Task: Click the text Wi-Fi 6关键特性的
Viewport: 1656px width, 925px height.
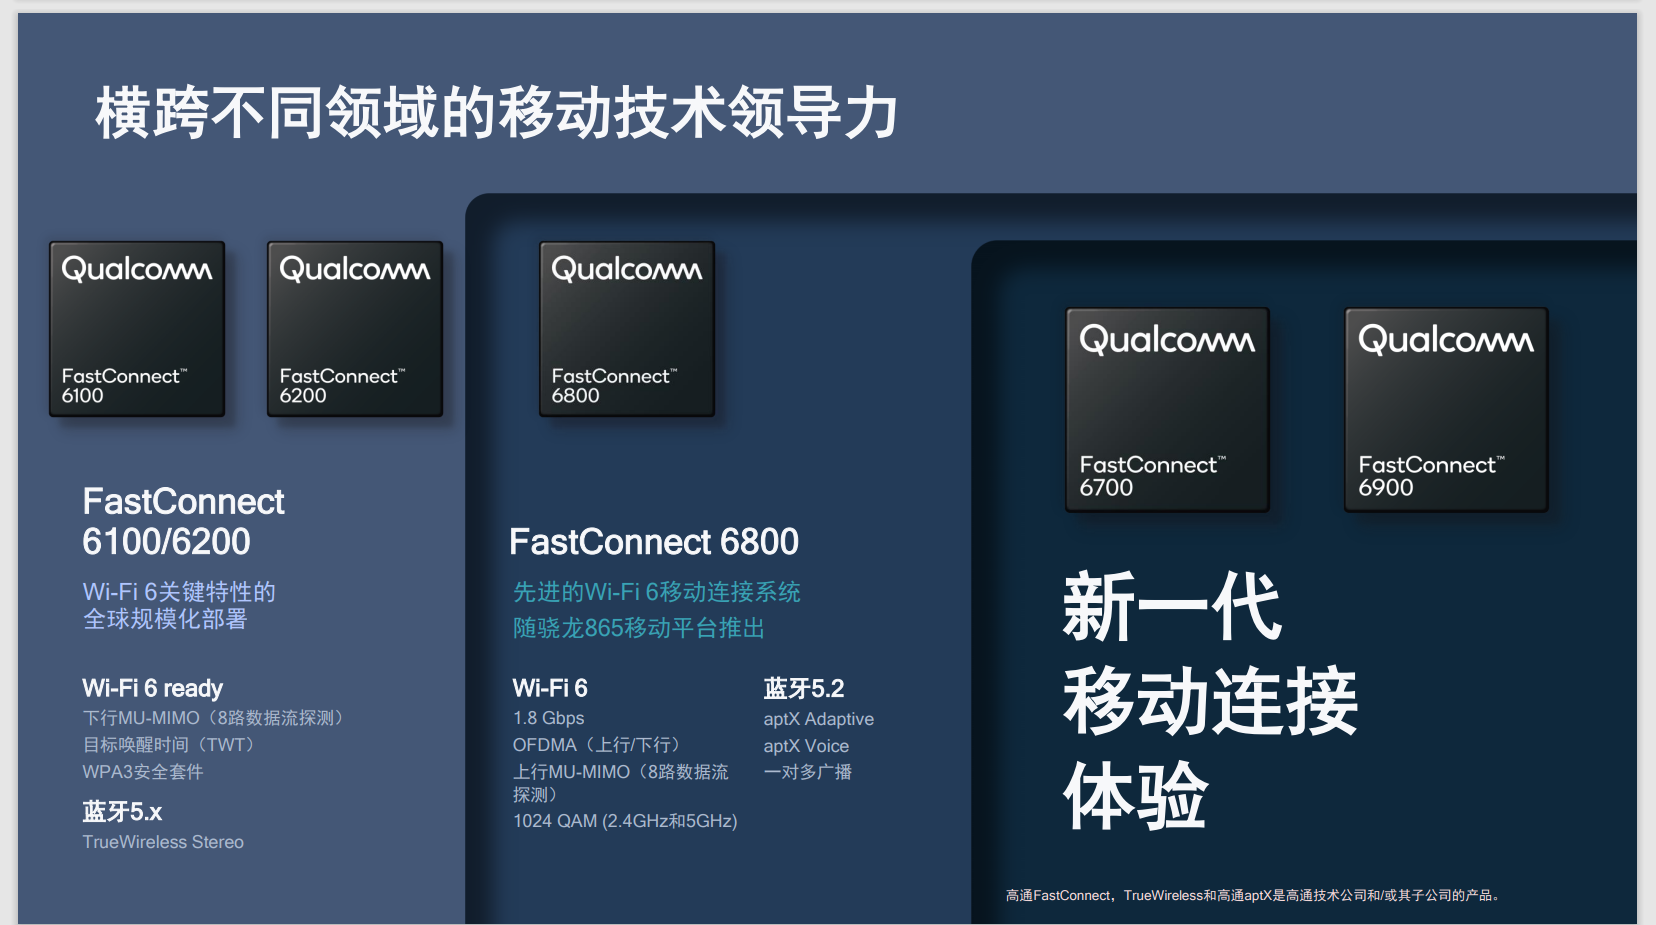Action: (x=179, y=592)
